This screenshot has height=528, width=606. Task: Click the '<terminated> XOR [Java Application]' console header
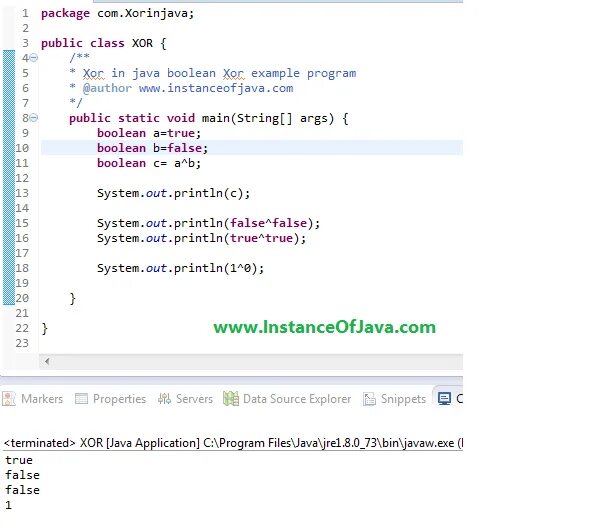(233, 443)
